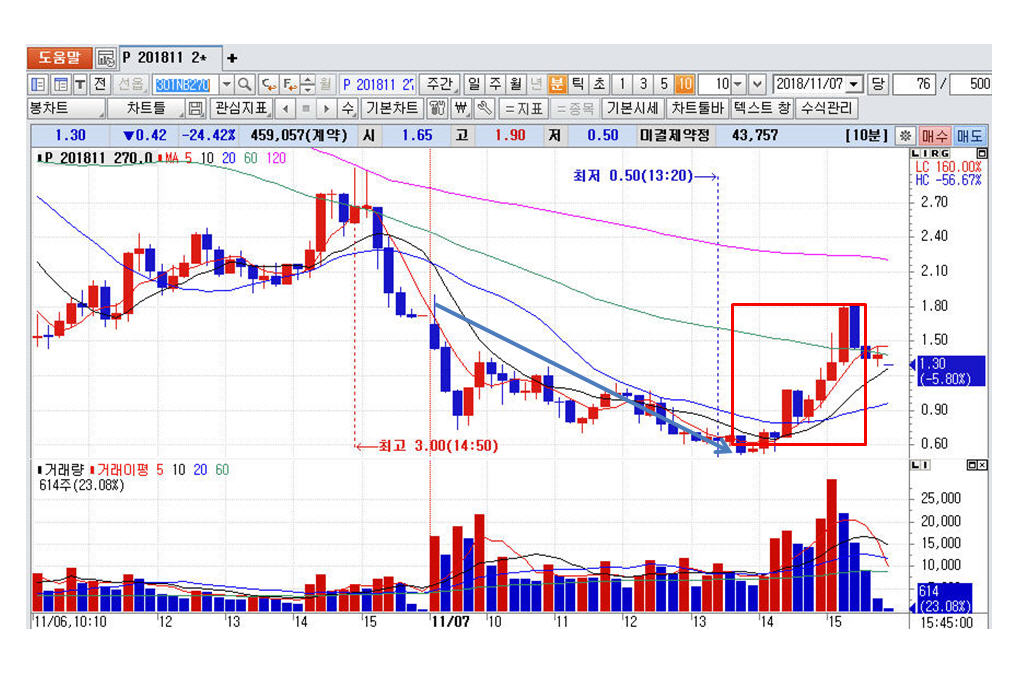1016x691 pixels.
Task: Open the chart tools icon after 기본차트
Action: (437, 108)
